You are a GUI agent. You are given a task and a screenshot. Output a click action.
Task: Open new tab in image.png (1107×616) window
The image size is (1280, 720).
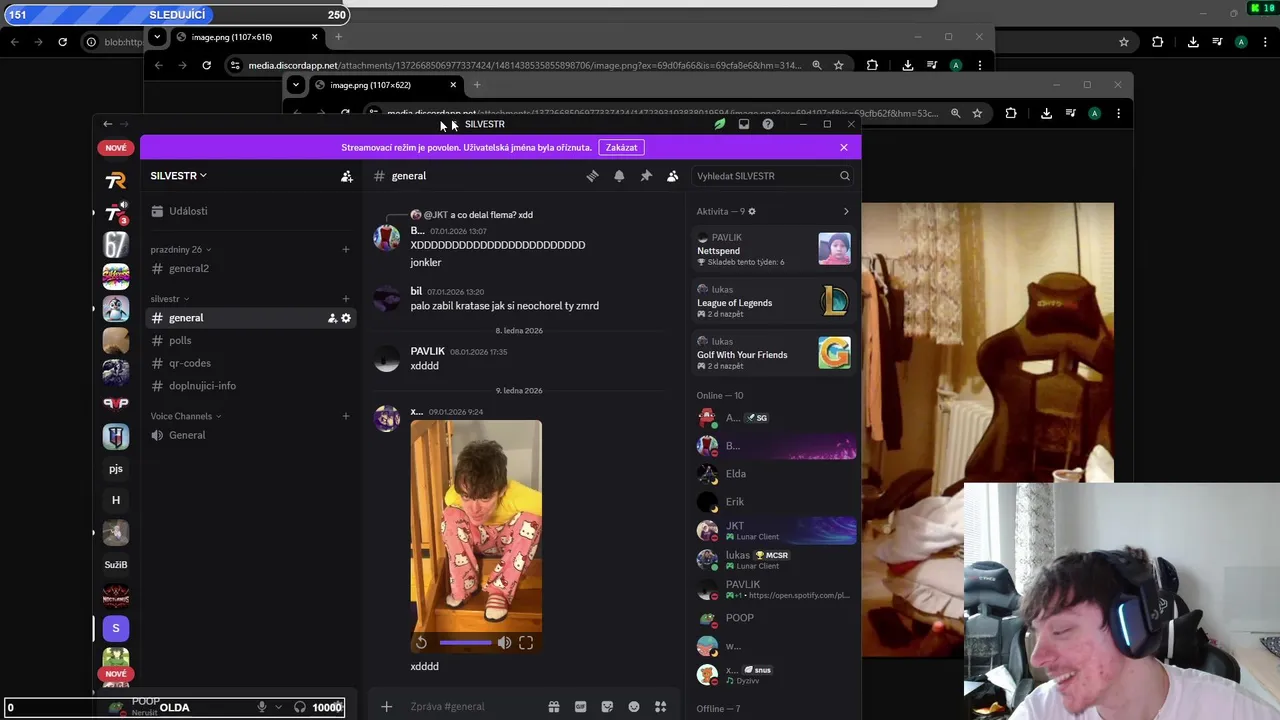[338, 37]
